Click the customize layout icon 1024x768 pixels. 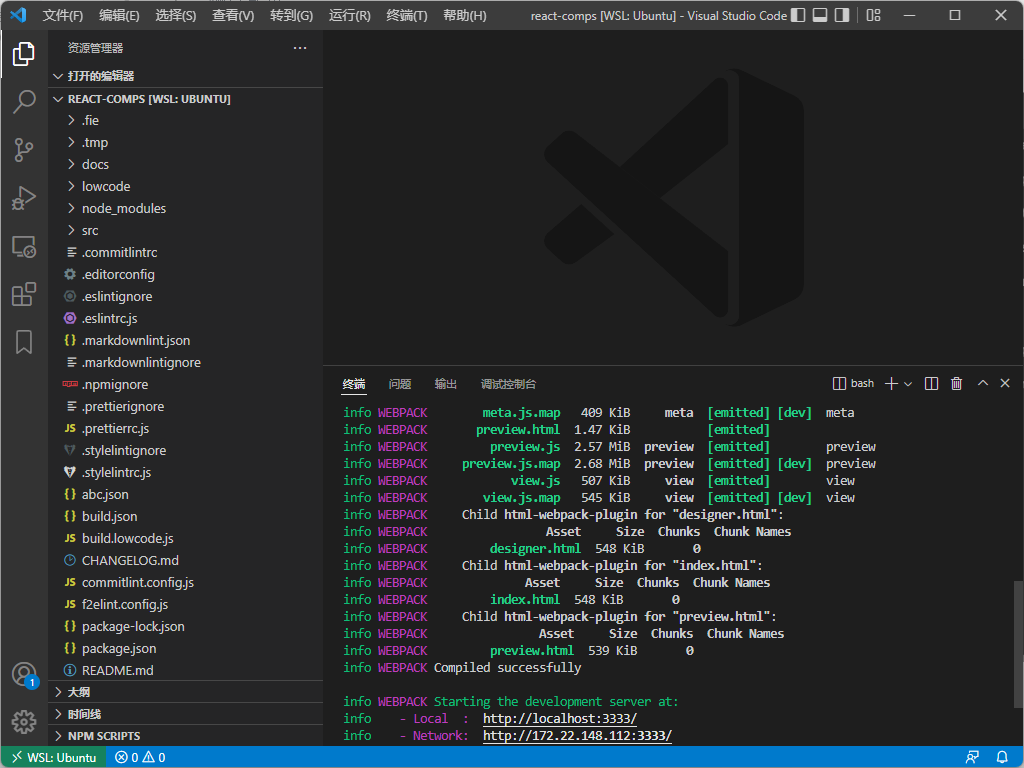(x=873, y=15)
